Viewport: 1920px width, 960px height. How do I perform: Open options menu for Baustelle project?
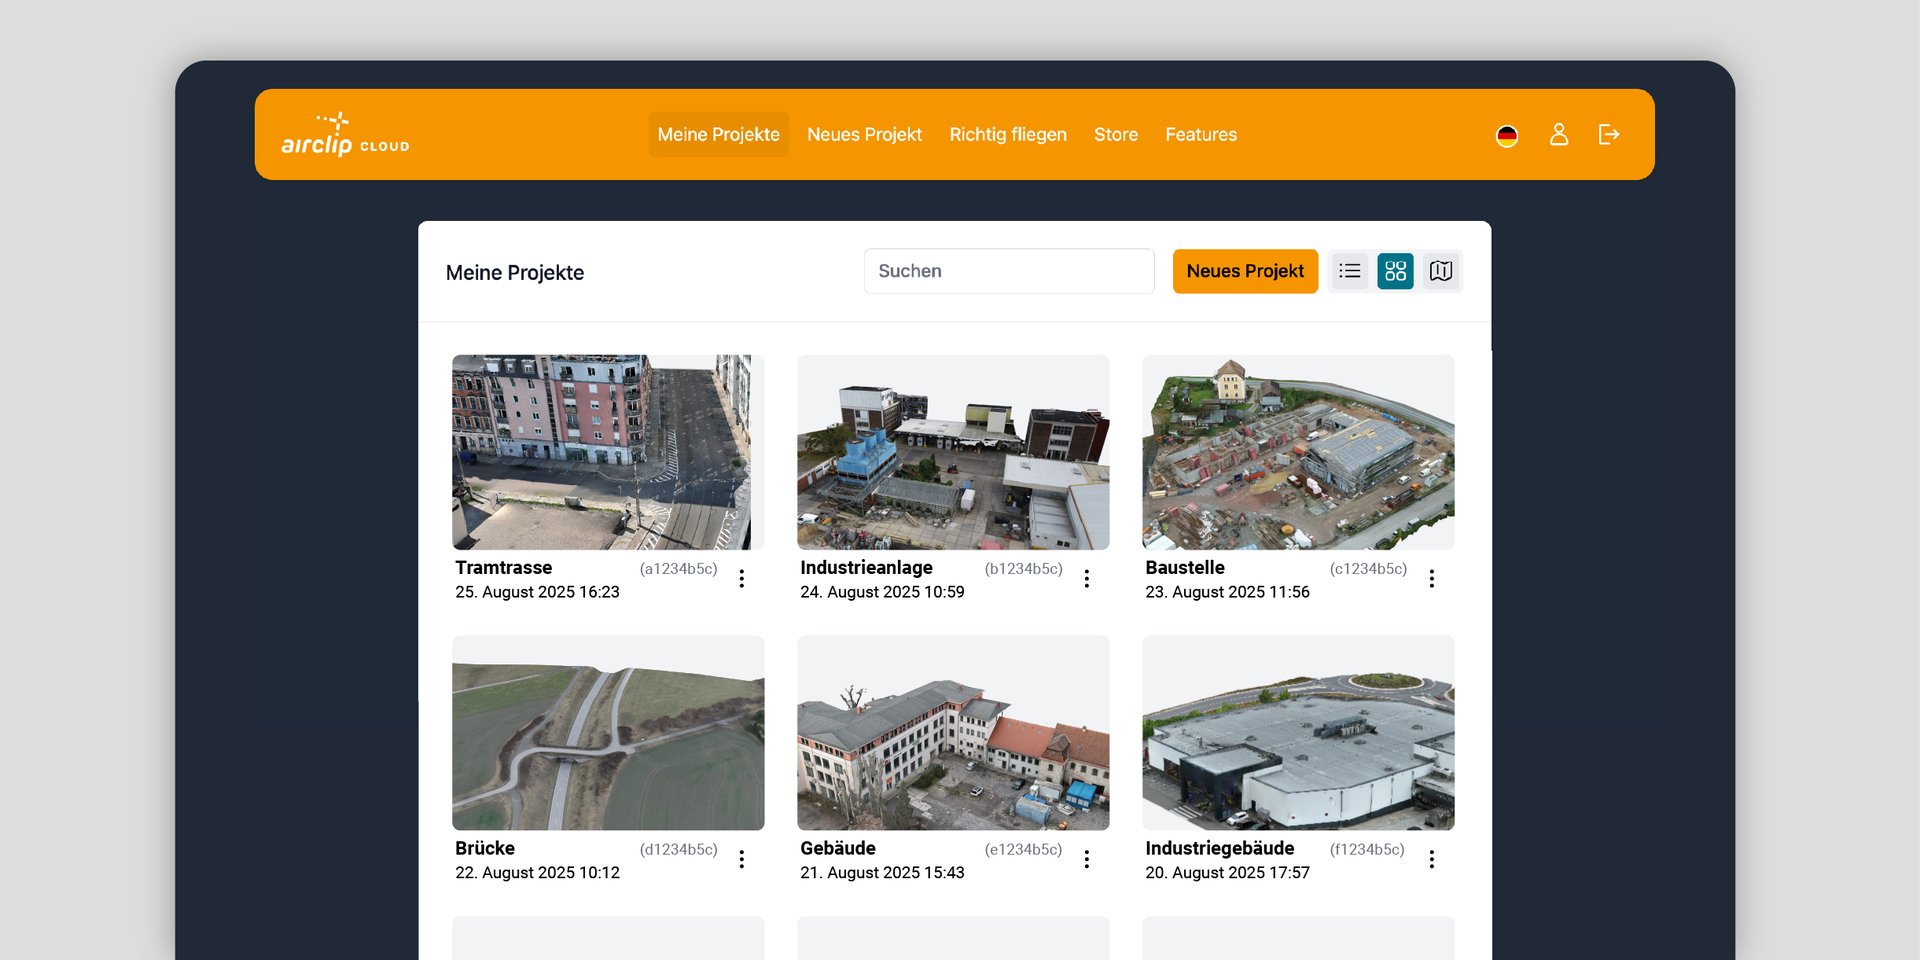coord(1432,579)
